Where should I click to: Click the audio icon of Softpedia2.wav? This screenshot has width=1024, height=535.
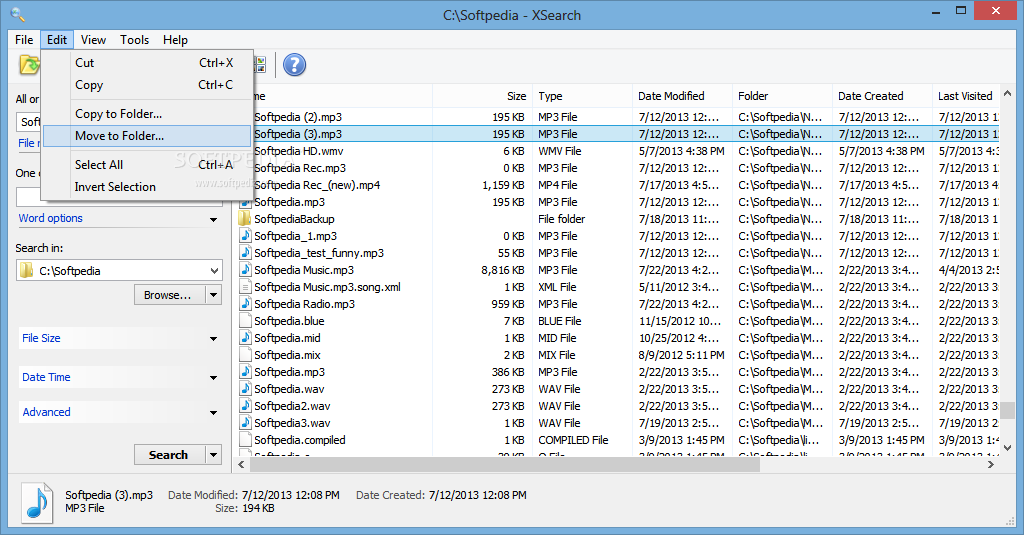click(245, 406)
